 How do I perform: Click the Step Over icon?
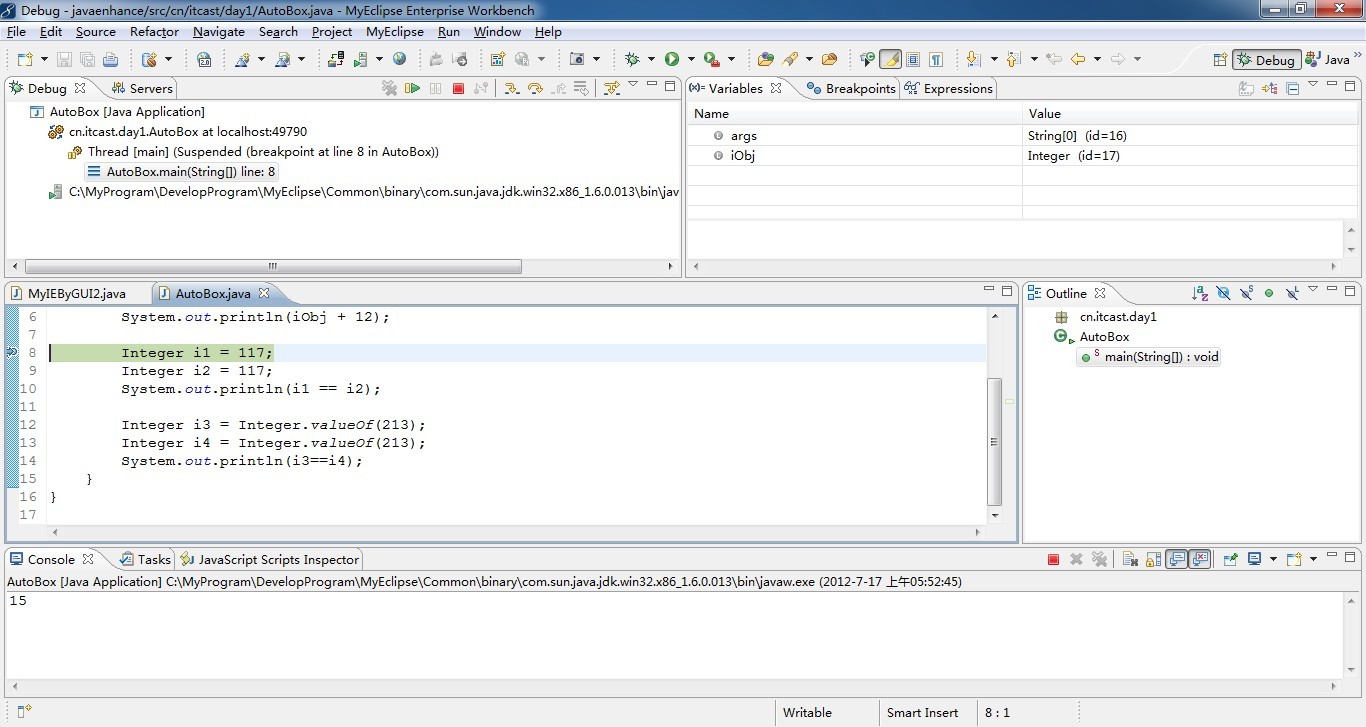click(x=535, y=88)
